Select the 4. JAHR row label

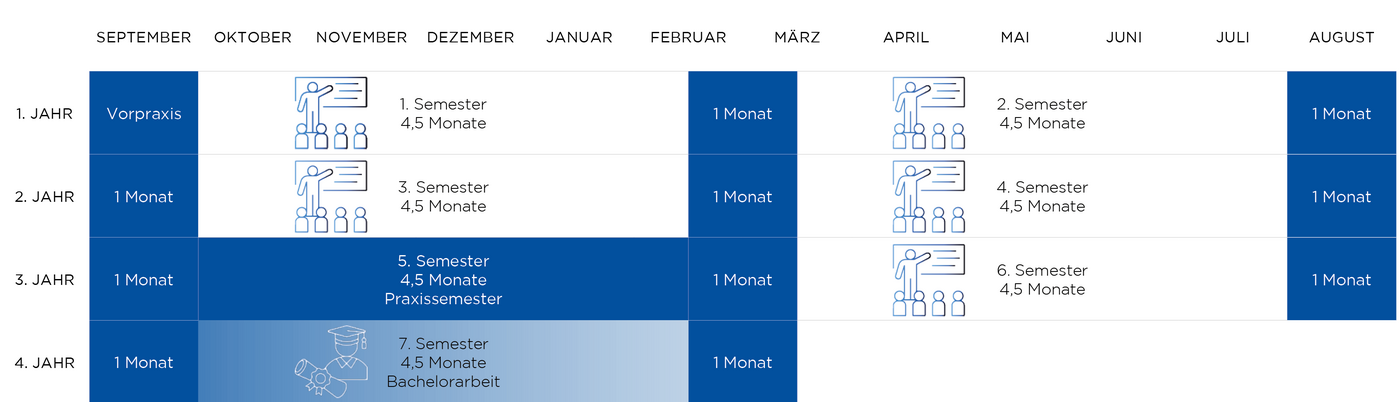(45, 363)
